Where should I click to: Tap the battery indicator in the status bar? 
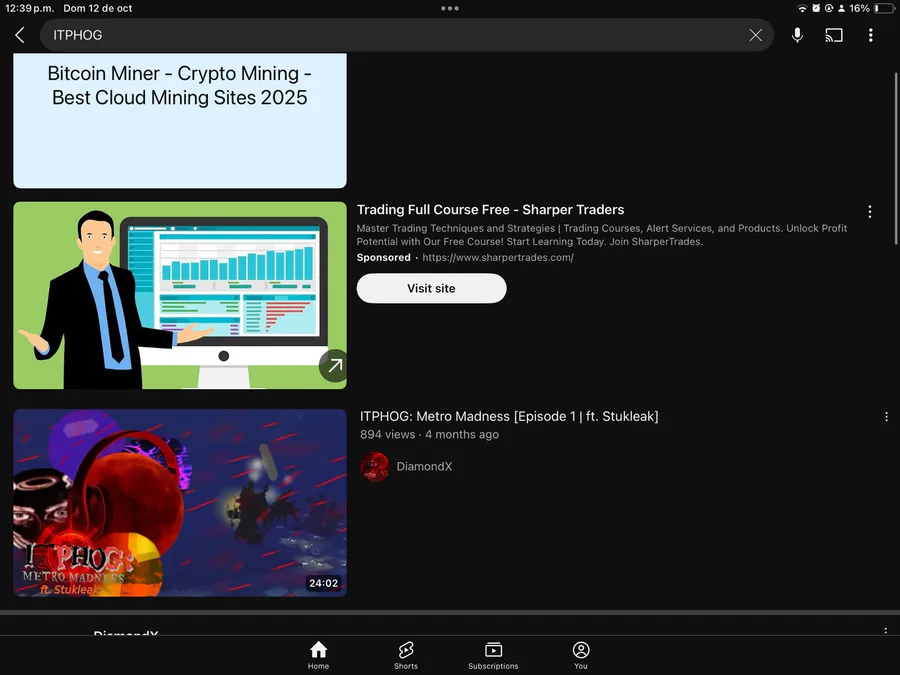[883, 8]
